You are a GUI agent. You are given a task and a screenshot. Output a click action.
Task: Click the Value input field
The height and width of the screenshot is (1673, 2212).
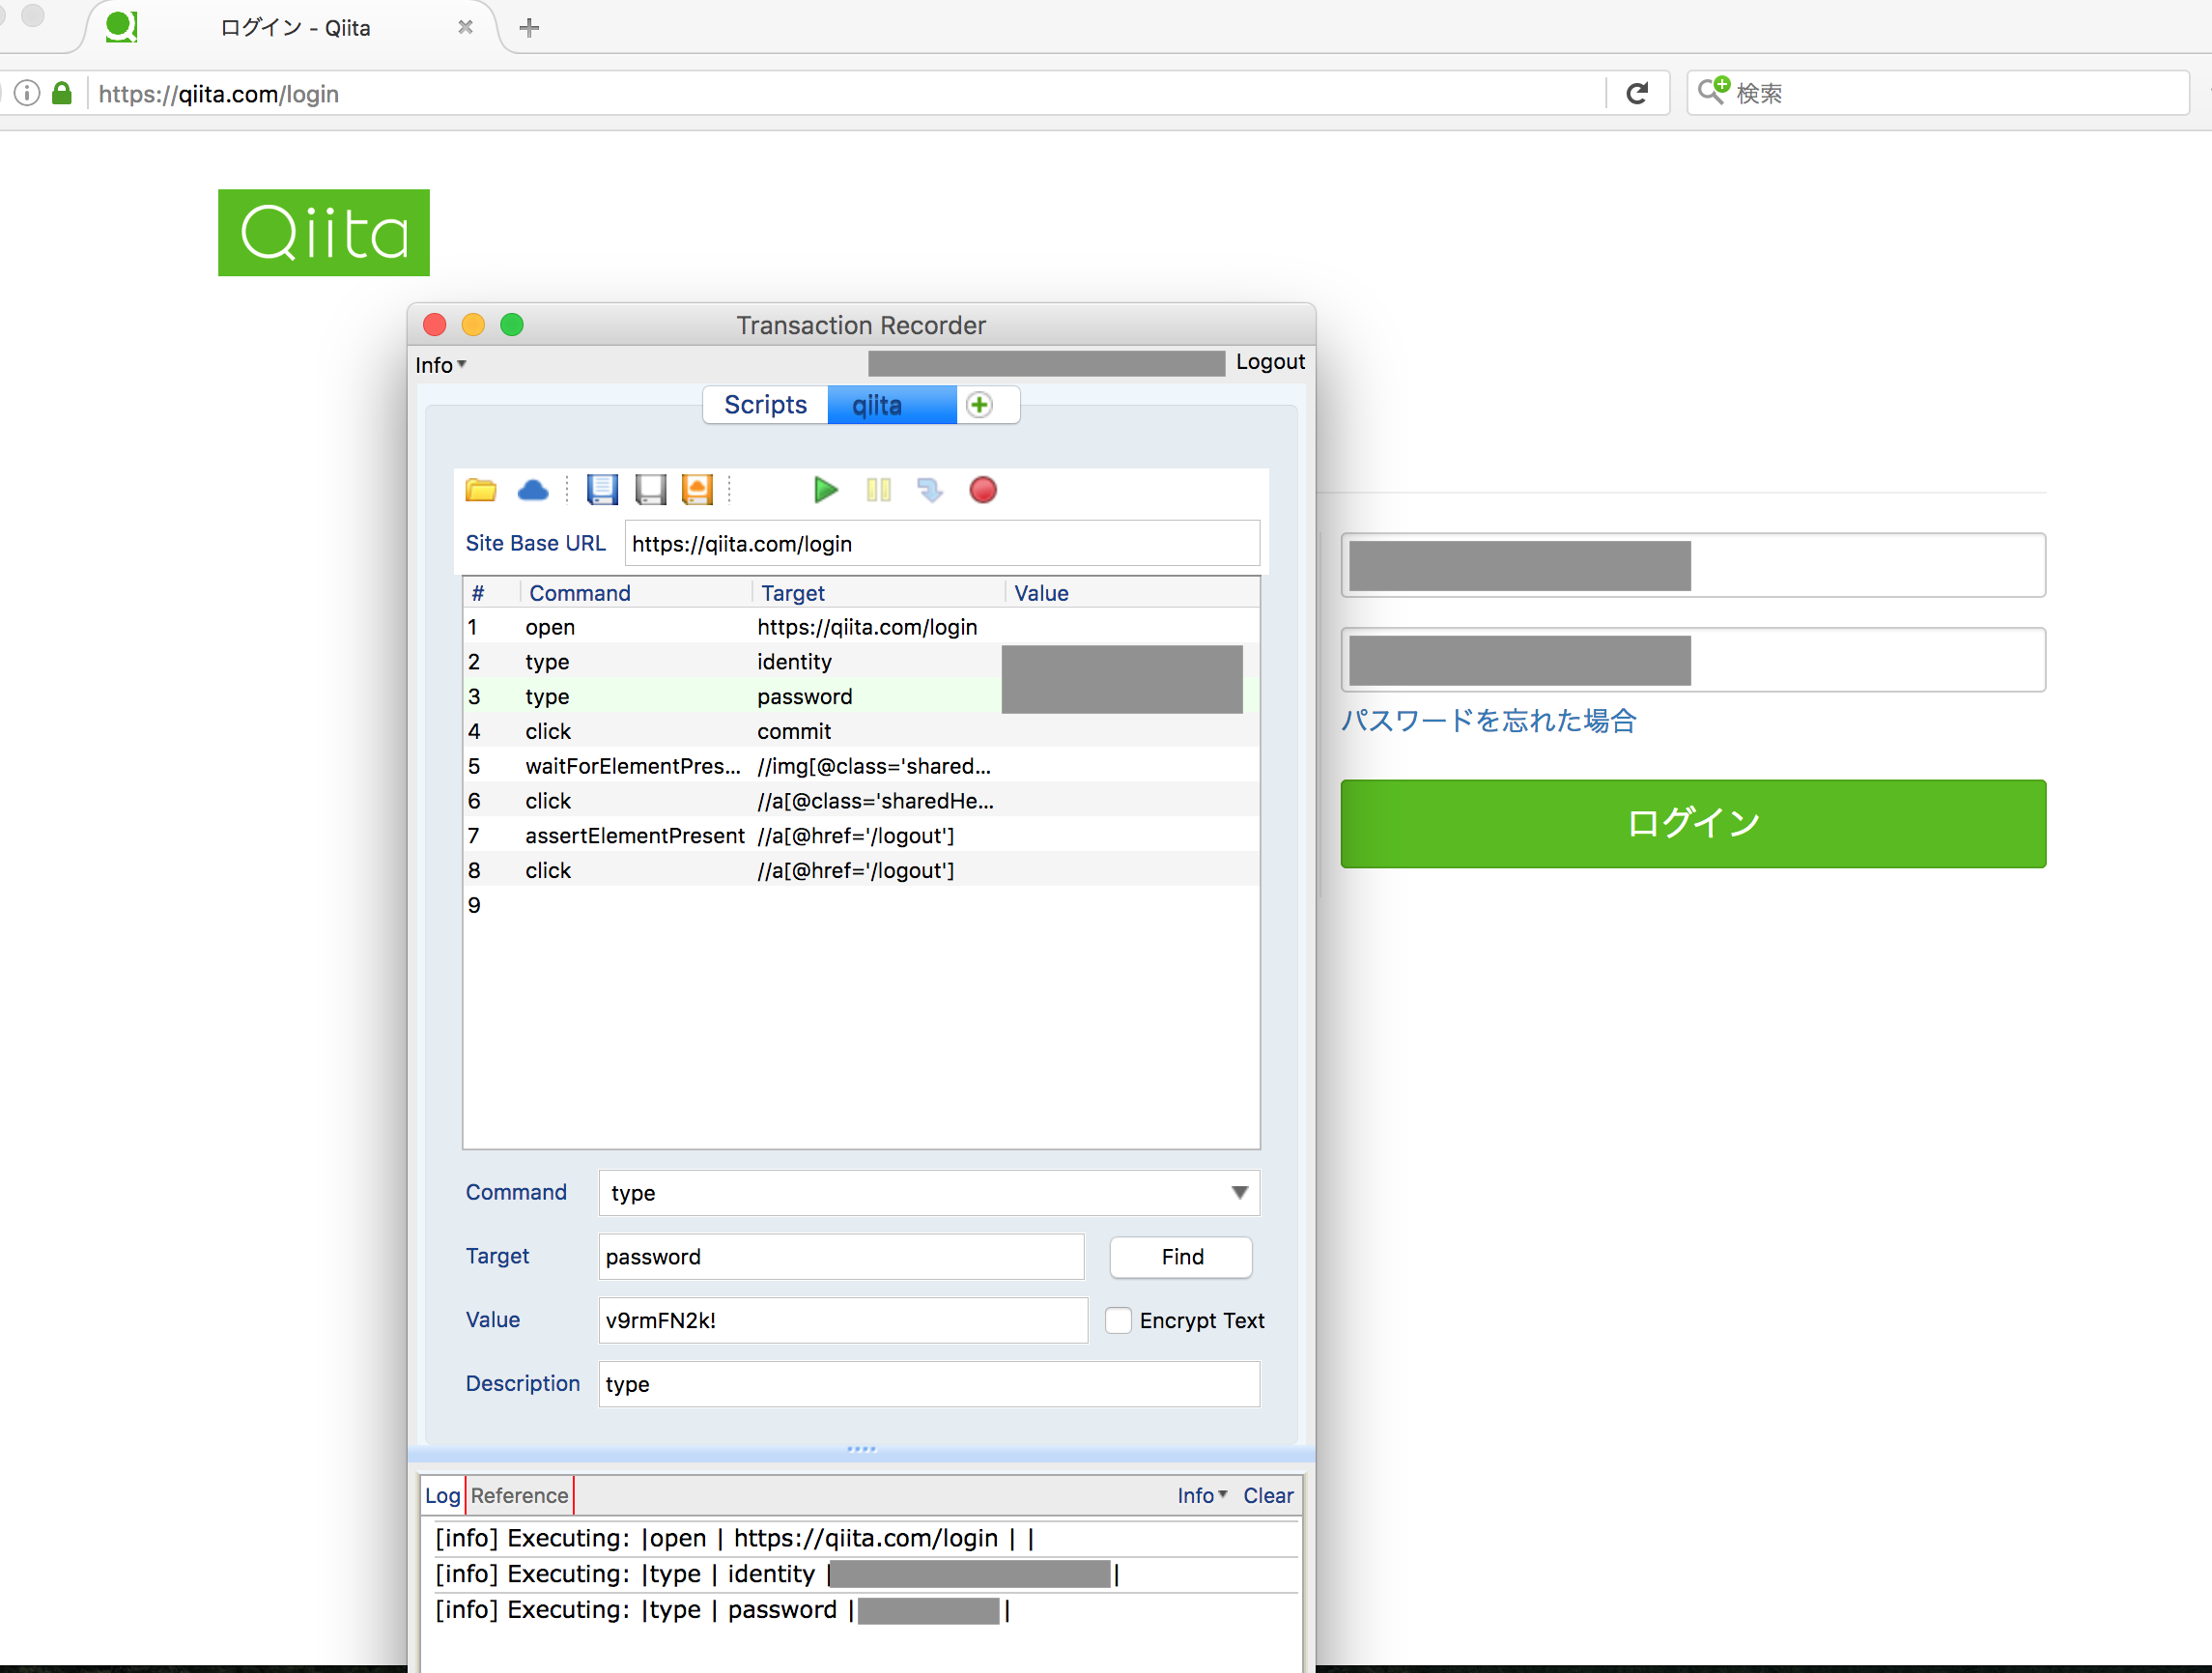pos(843,1320)
